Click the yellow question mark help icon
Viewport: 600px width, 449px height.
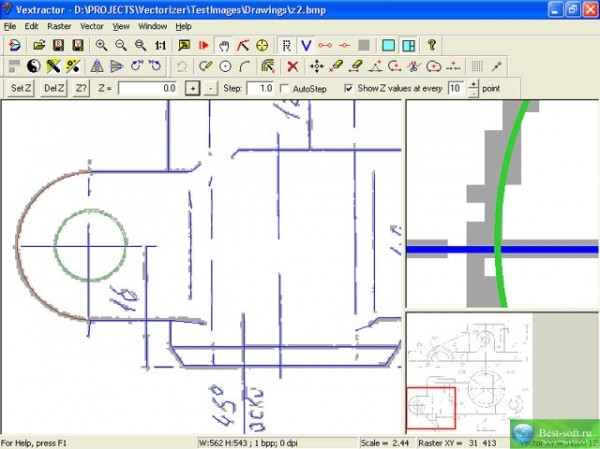click(x=431, y=45)
